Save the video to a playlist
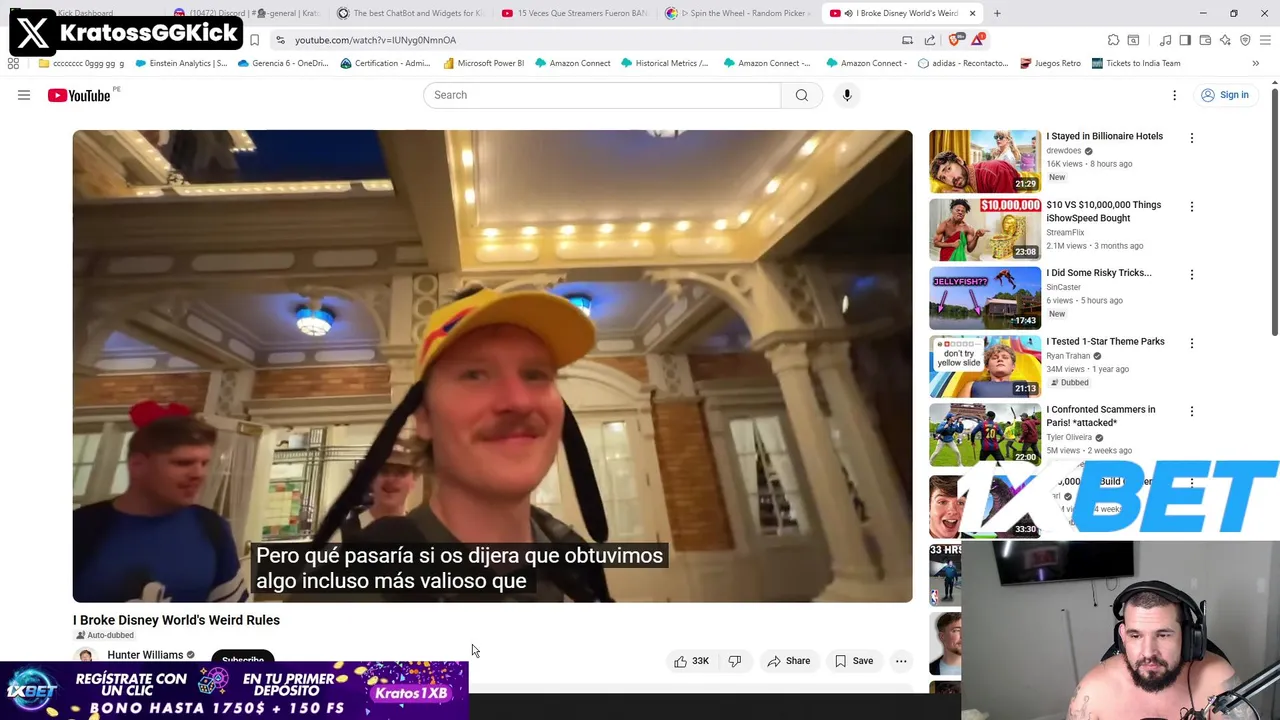 (x=854, y=661)
